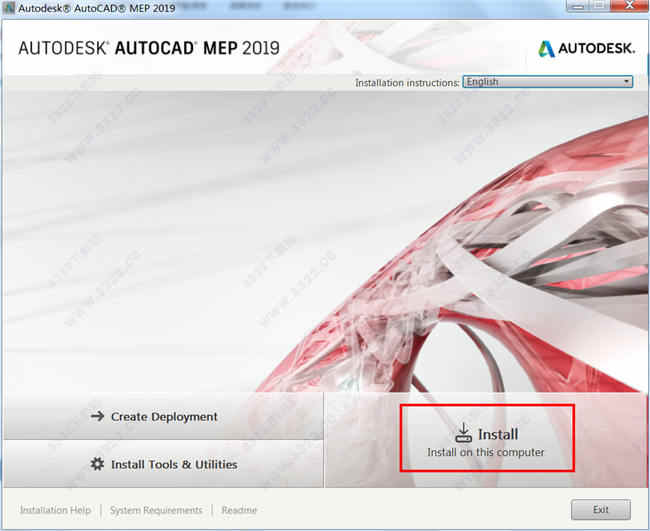This screenshot has height=531, width=650.
Task: Close the AutoCAD MEP 2019 installer window
Action: pos(629,5)
